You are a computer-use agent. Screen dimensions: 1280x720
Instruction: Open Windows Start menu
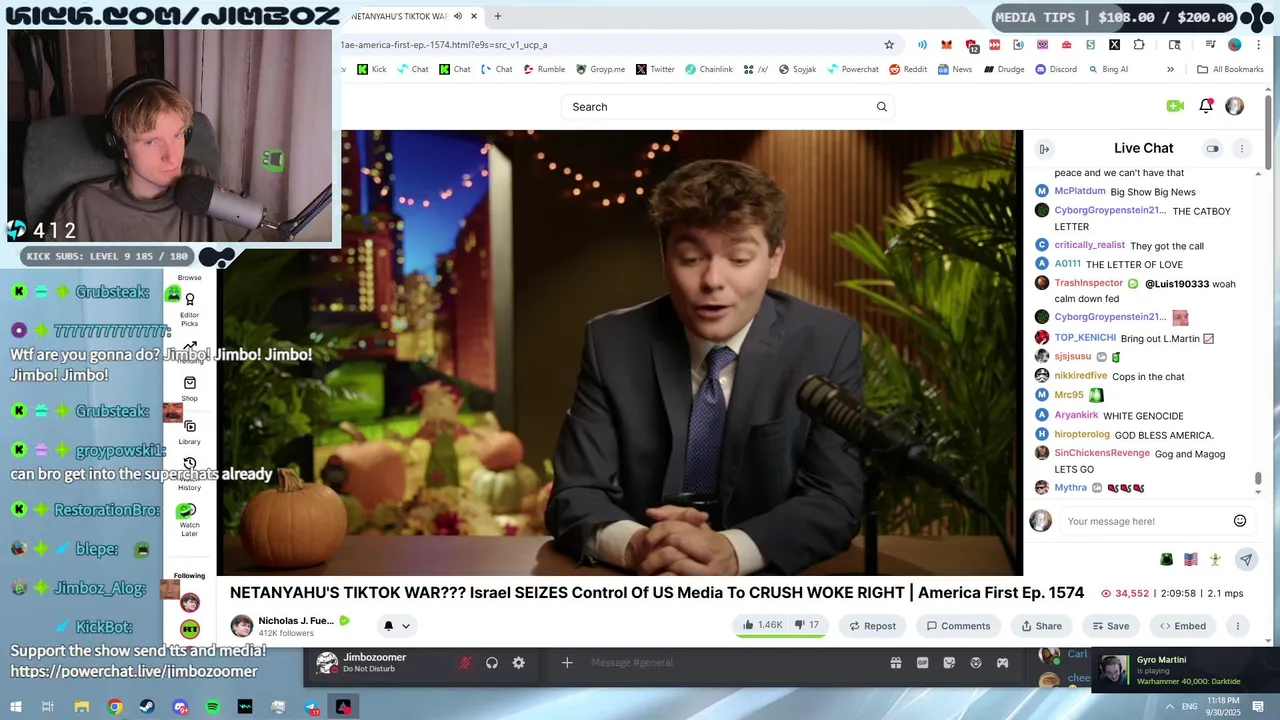tap(15, 707)
